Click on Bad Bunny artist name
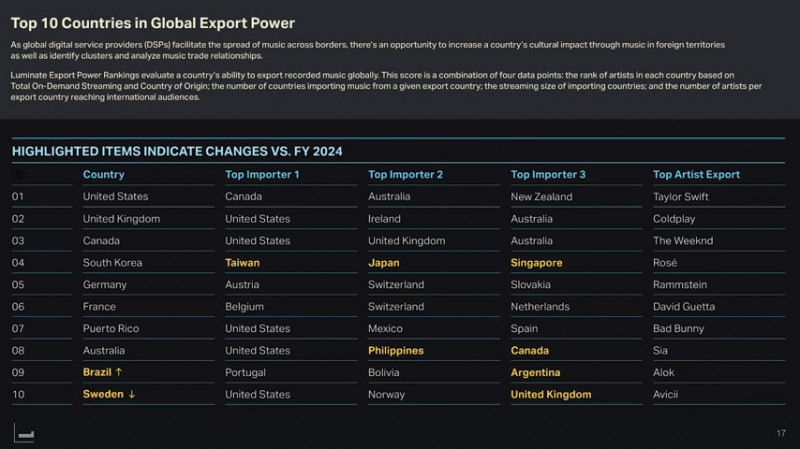The height and width of the screenshot is (449, 800). click(678, 329)
